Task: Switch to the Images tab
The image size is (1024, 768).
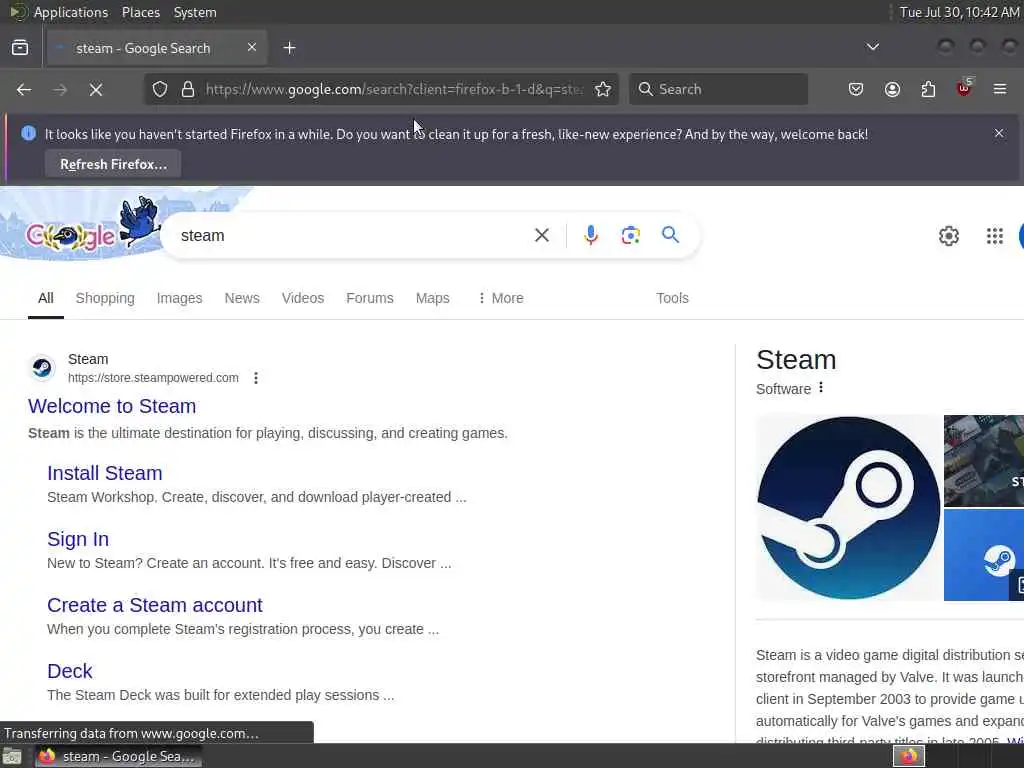Action: click(180, 298)
